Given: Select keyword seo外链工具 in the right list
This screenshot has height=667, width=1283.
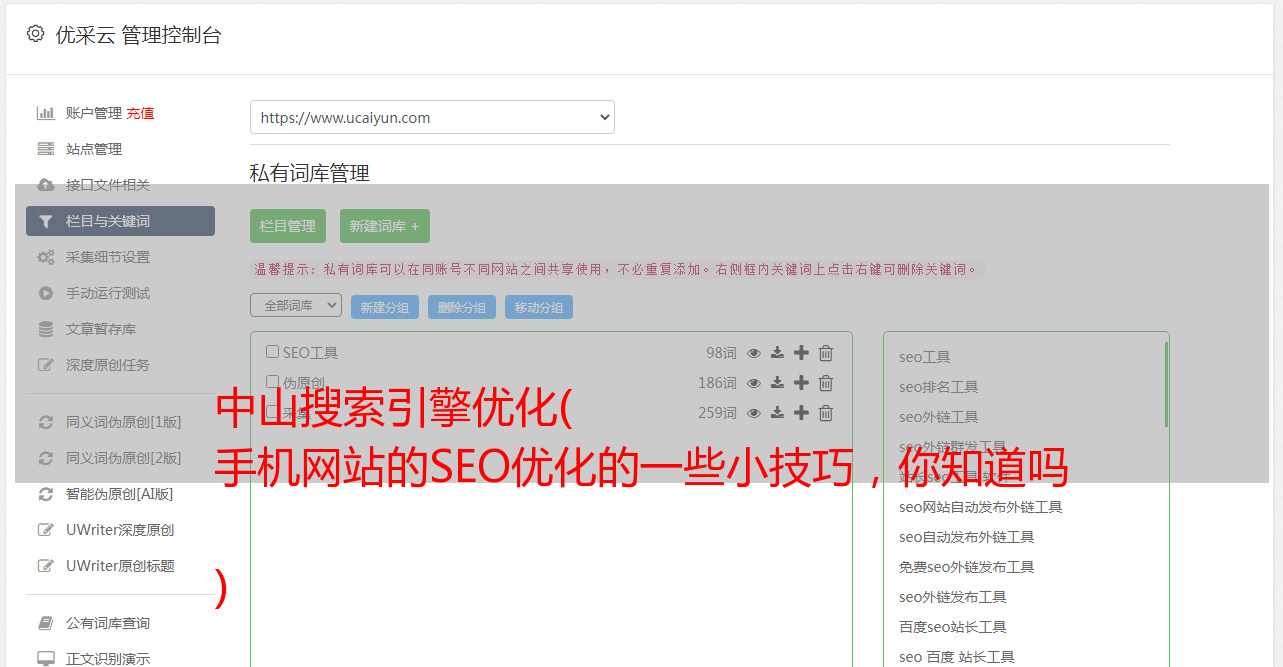Looking at the screenshot, I should tap(938, 417).
